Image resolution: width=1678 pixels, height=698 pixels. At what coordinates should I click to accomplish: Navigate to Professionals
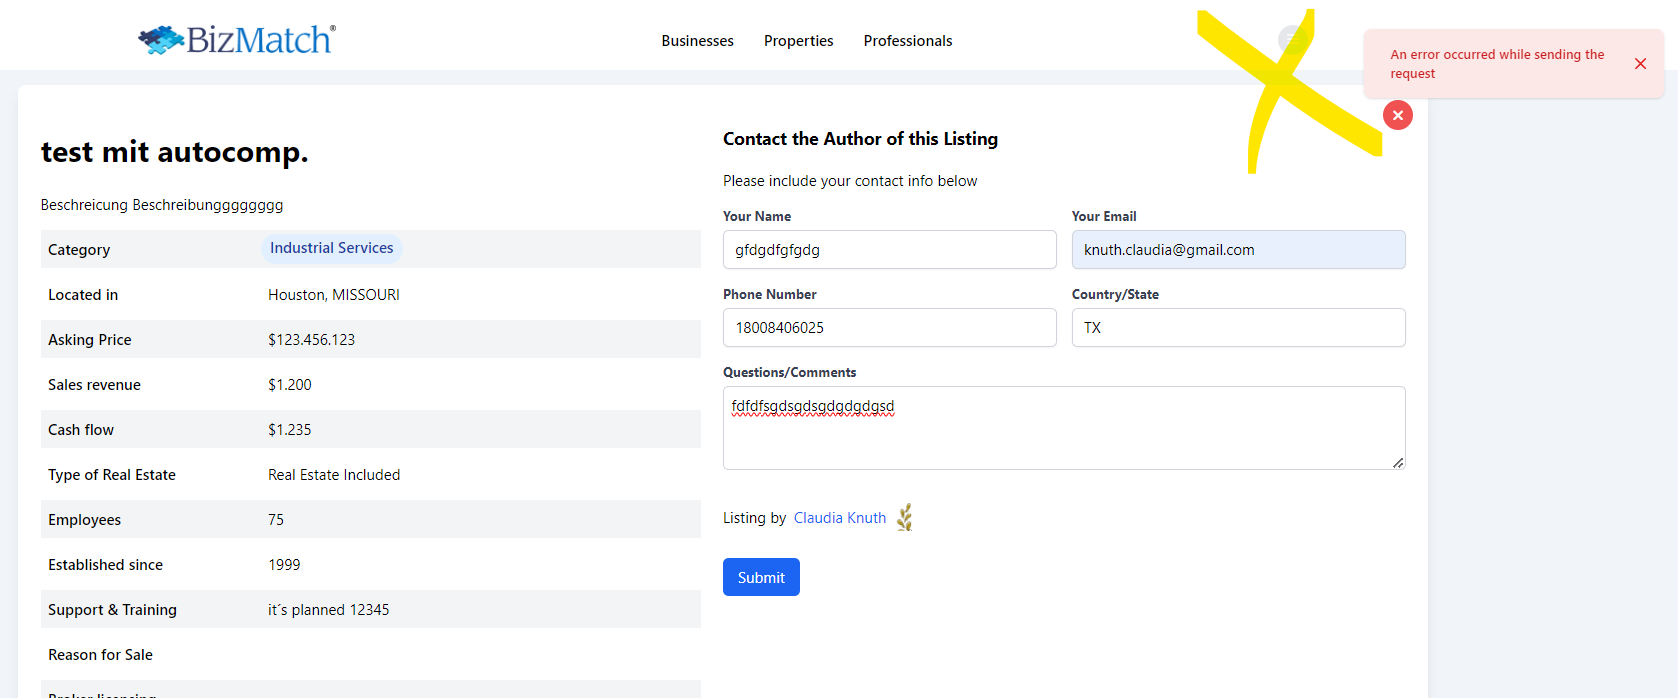coord(907,41)
